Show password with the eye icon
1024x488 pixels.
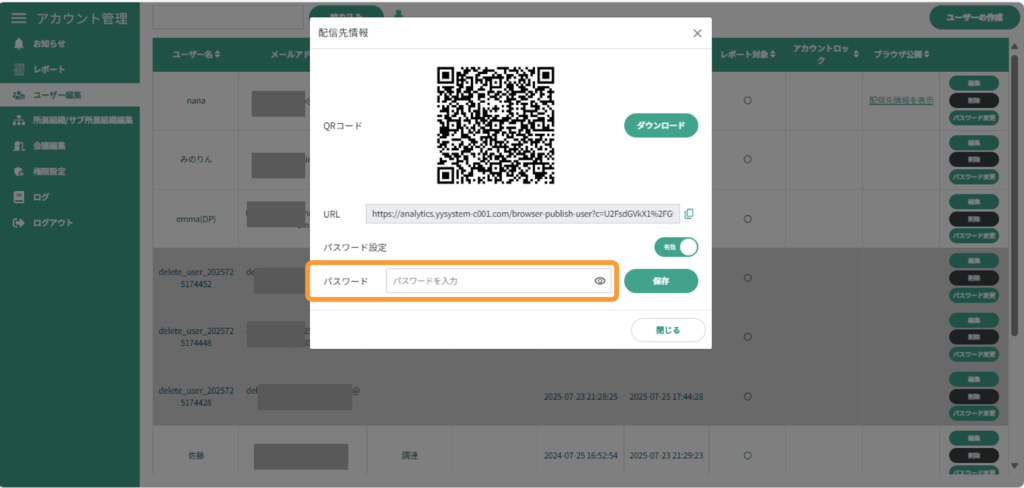[x=600, y=281]
